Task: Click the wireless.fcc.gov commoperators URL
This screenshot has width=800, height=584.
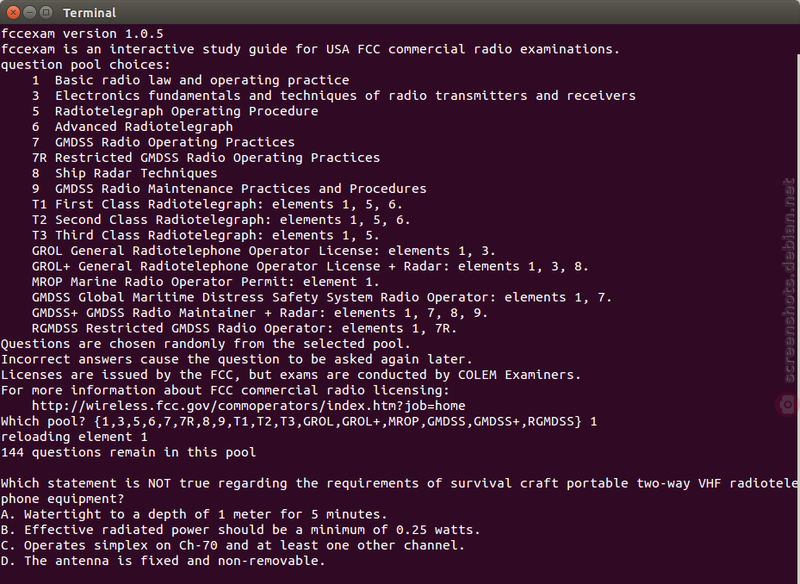Action: coord(248,406)
